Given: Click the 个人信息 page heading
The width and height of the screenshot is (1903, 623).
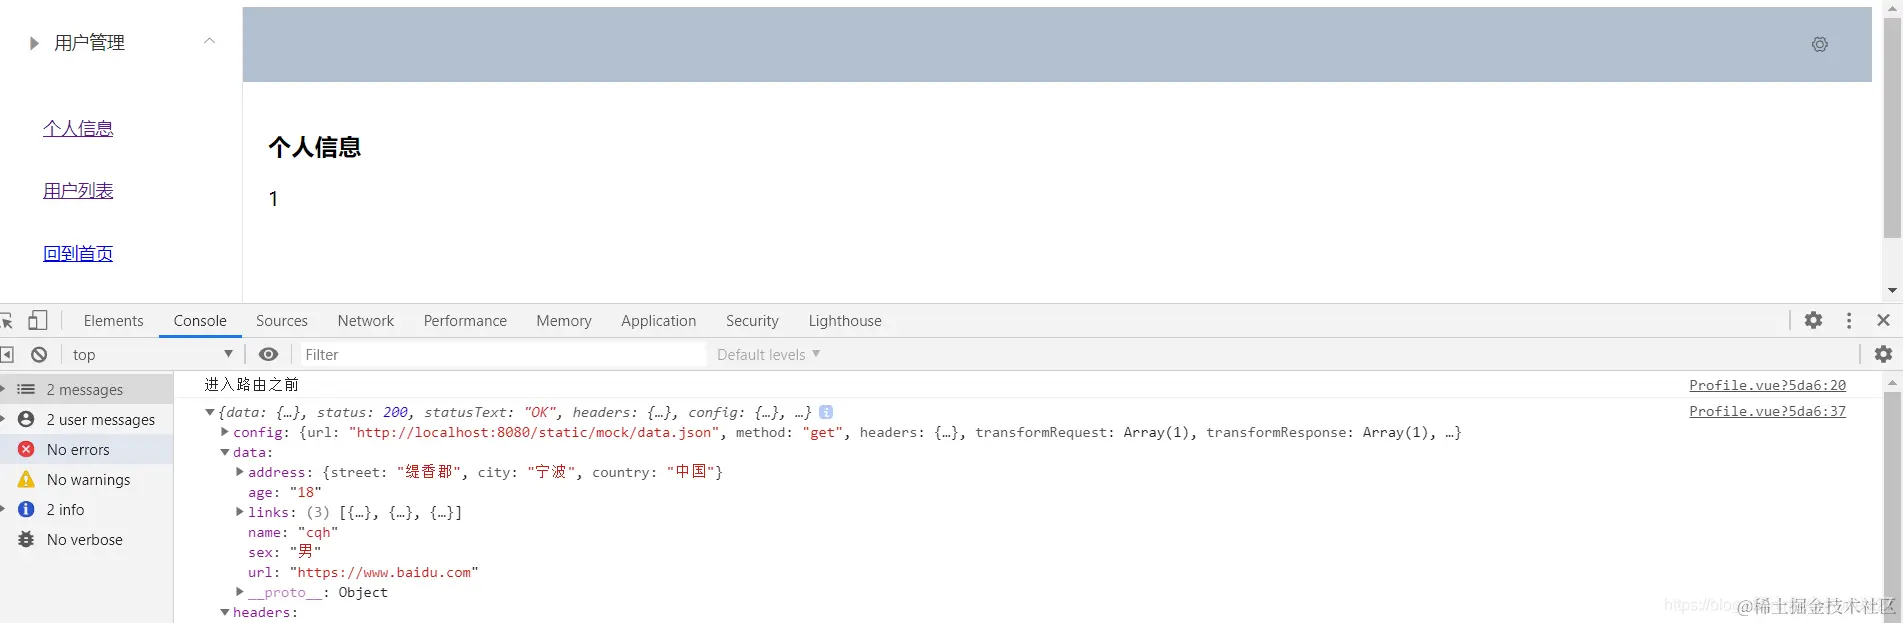Looking at the screenshot, I should point(314,147).
